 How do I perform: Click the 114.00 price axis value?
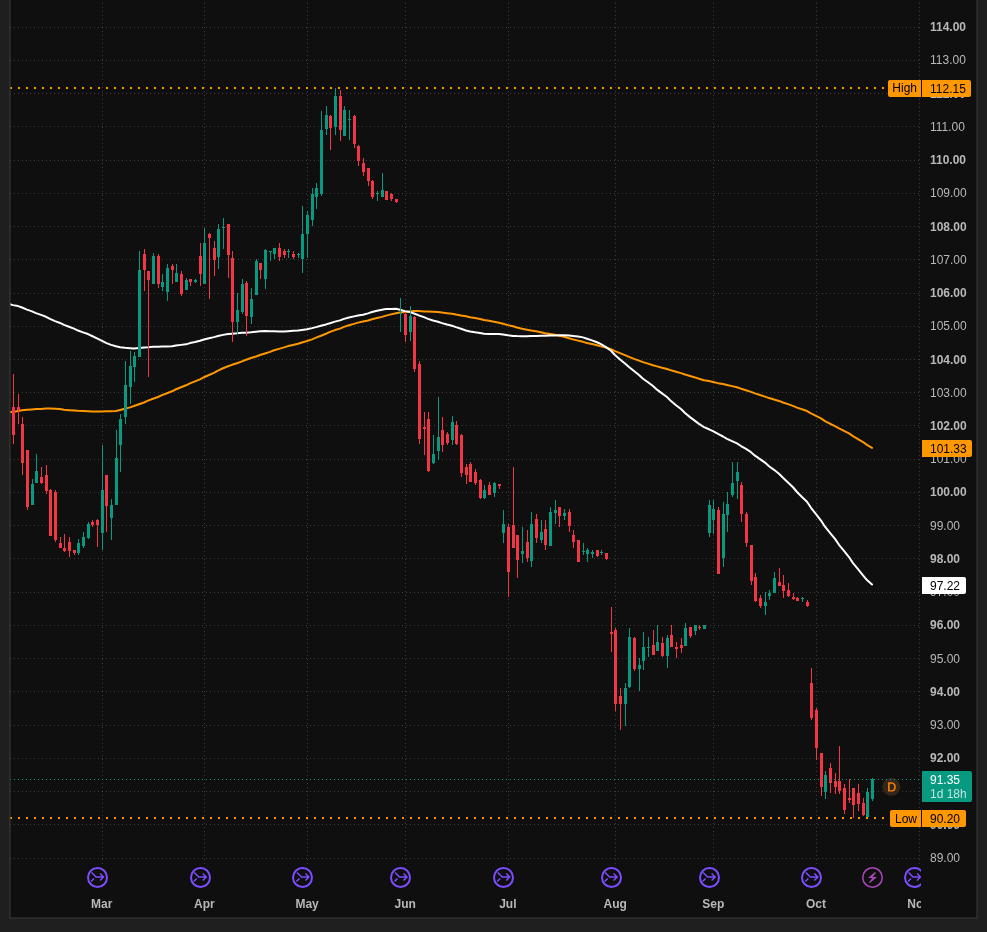tap(947, 26)
